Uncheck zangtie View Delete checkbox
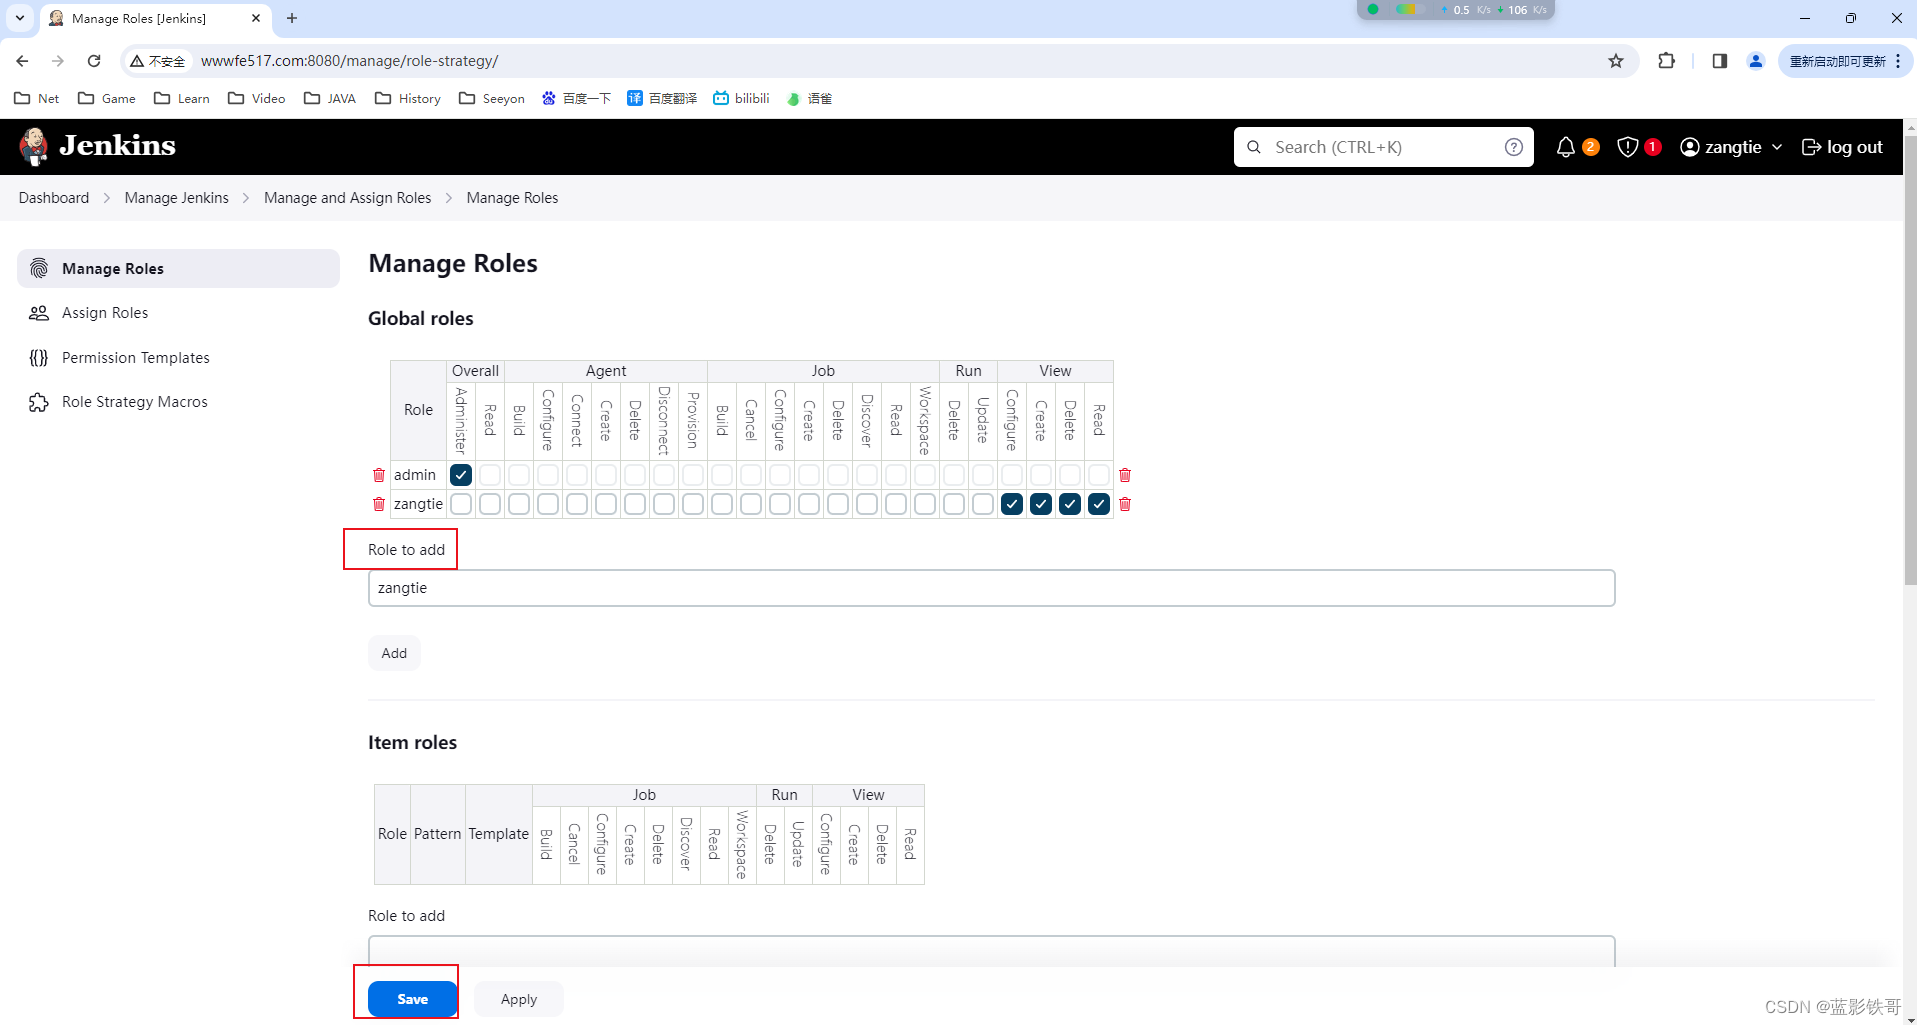This screenshot has height=1025, width=1917. point(1070,504)
